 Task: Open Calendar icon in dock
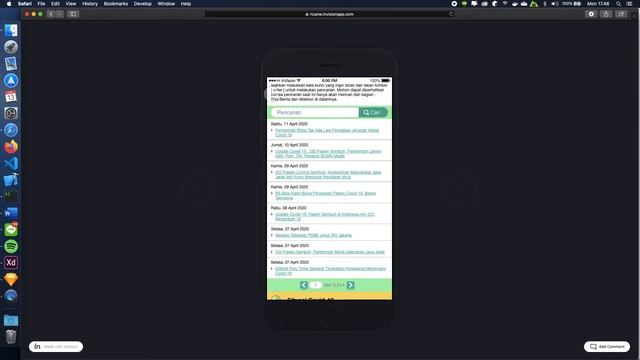pyautogui.click(x=11, y=97)
